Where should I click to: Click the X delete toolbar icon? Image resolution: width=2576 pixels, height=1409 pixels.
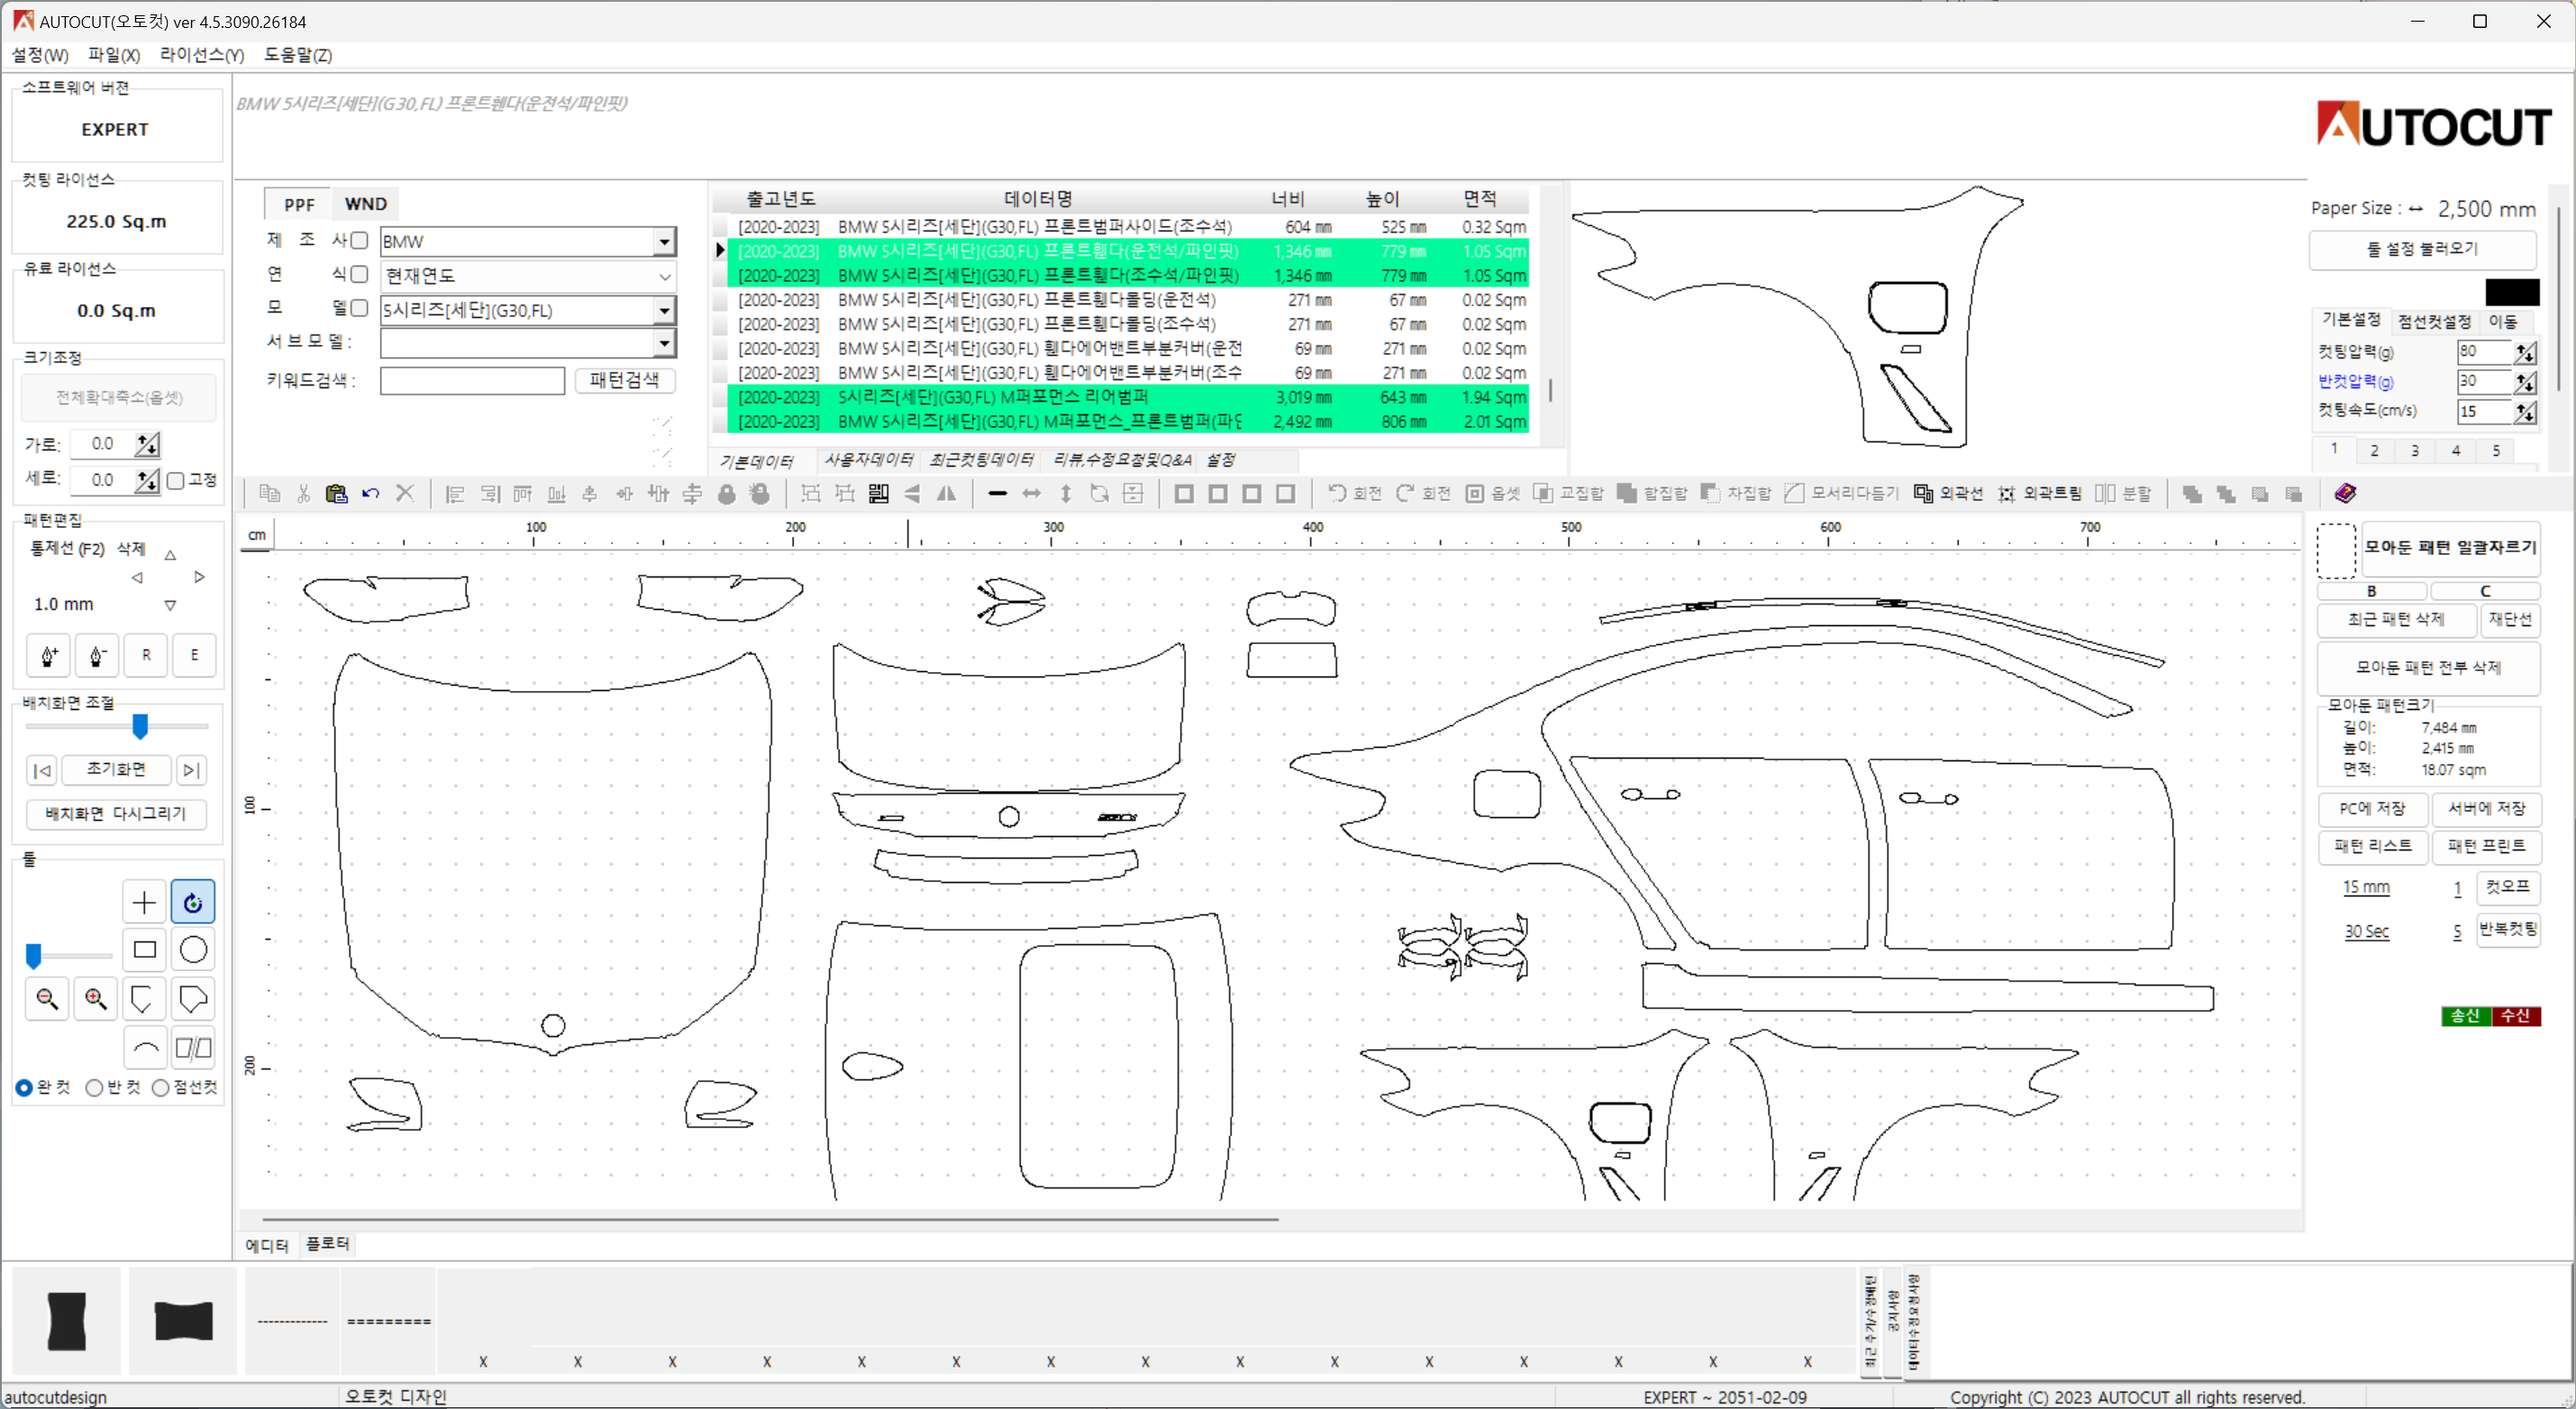[404, 493]
